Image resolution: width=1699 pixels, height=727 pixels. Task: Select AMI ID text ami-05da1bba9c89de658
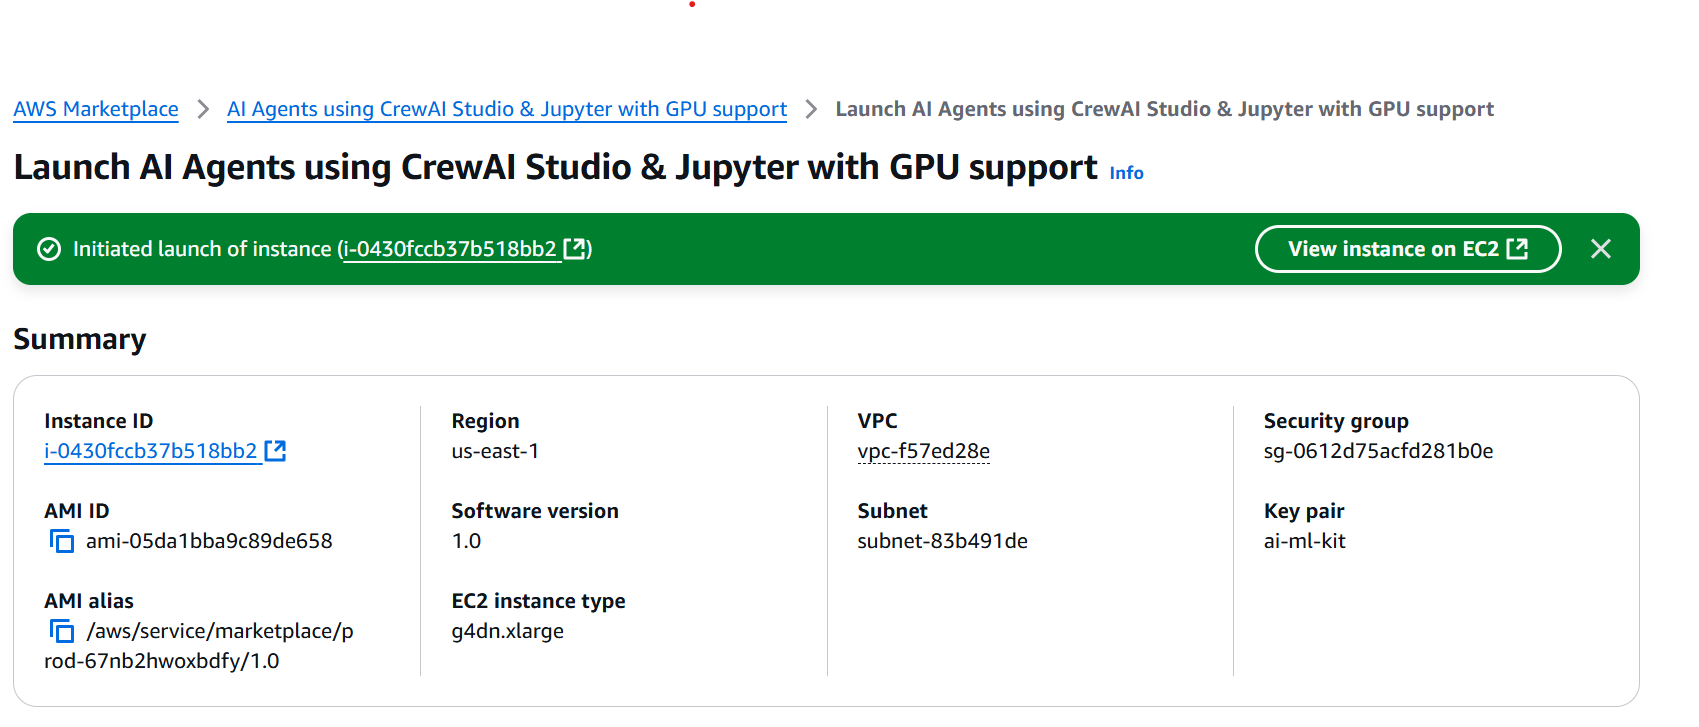pos(209,541)
